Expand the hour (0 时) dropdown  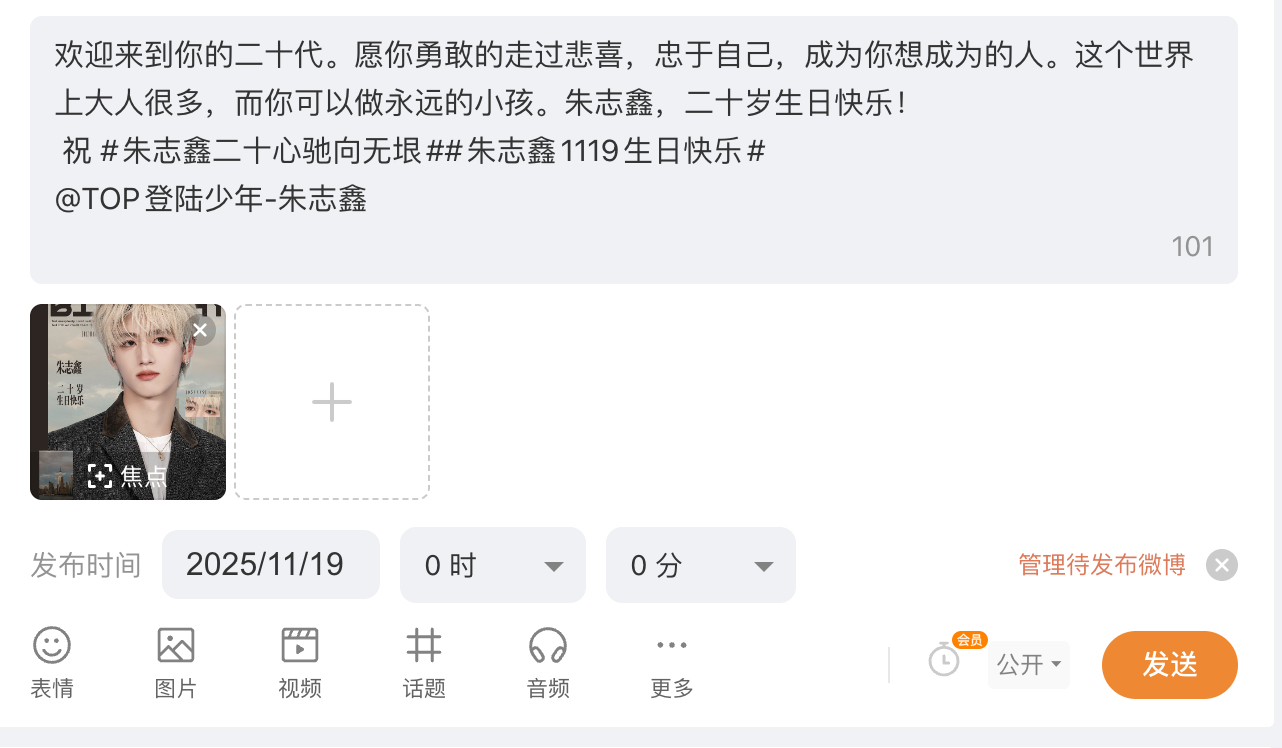tap(492, 566)
